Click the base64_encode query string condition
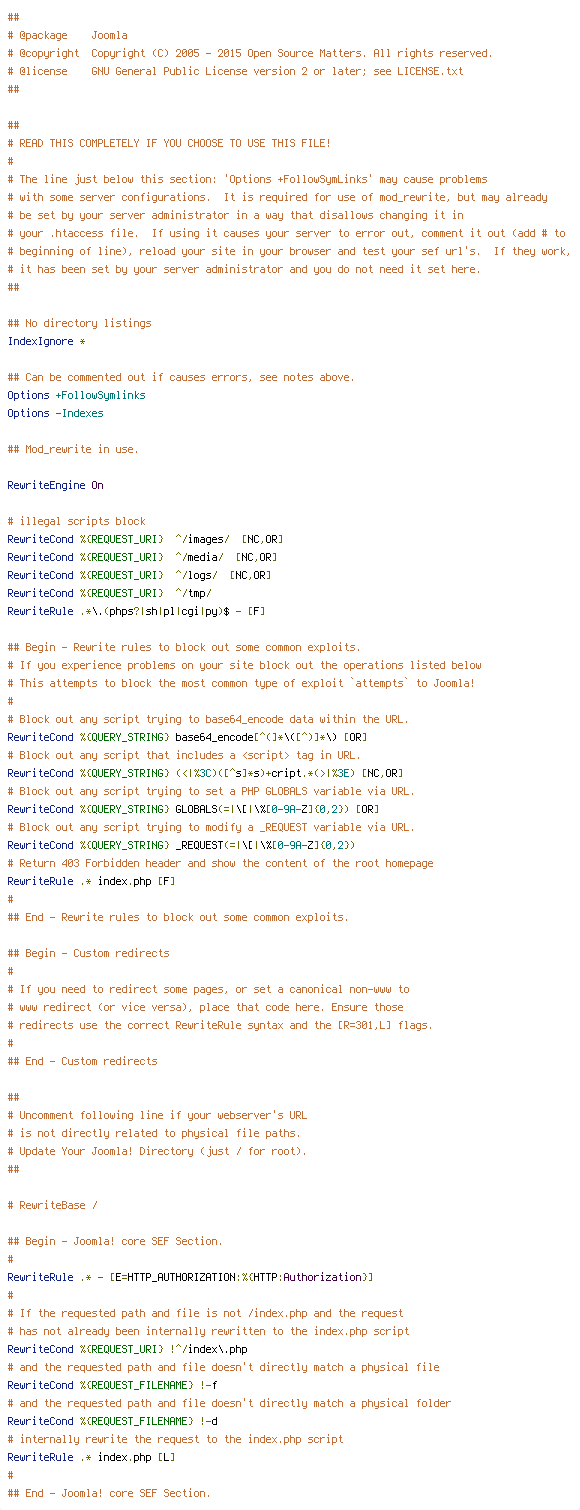Viewport: 580px width, 1510px height. [x=187, y=737]
